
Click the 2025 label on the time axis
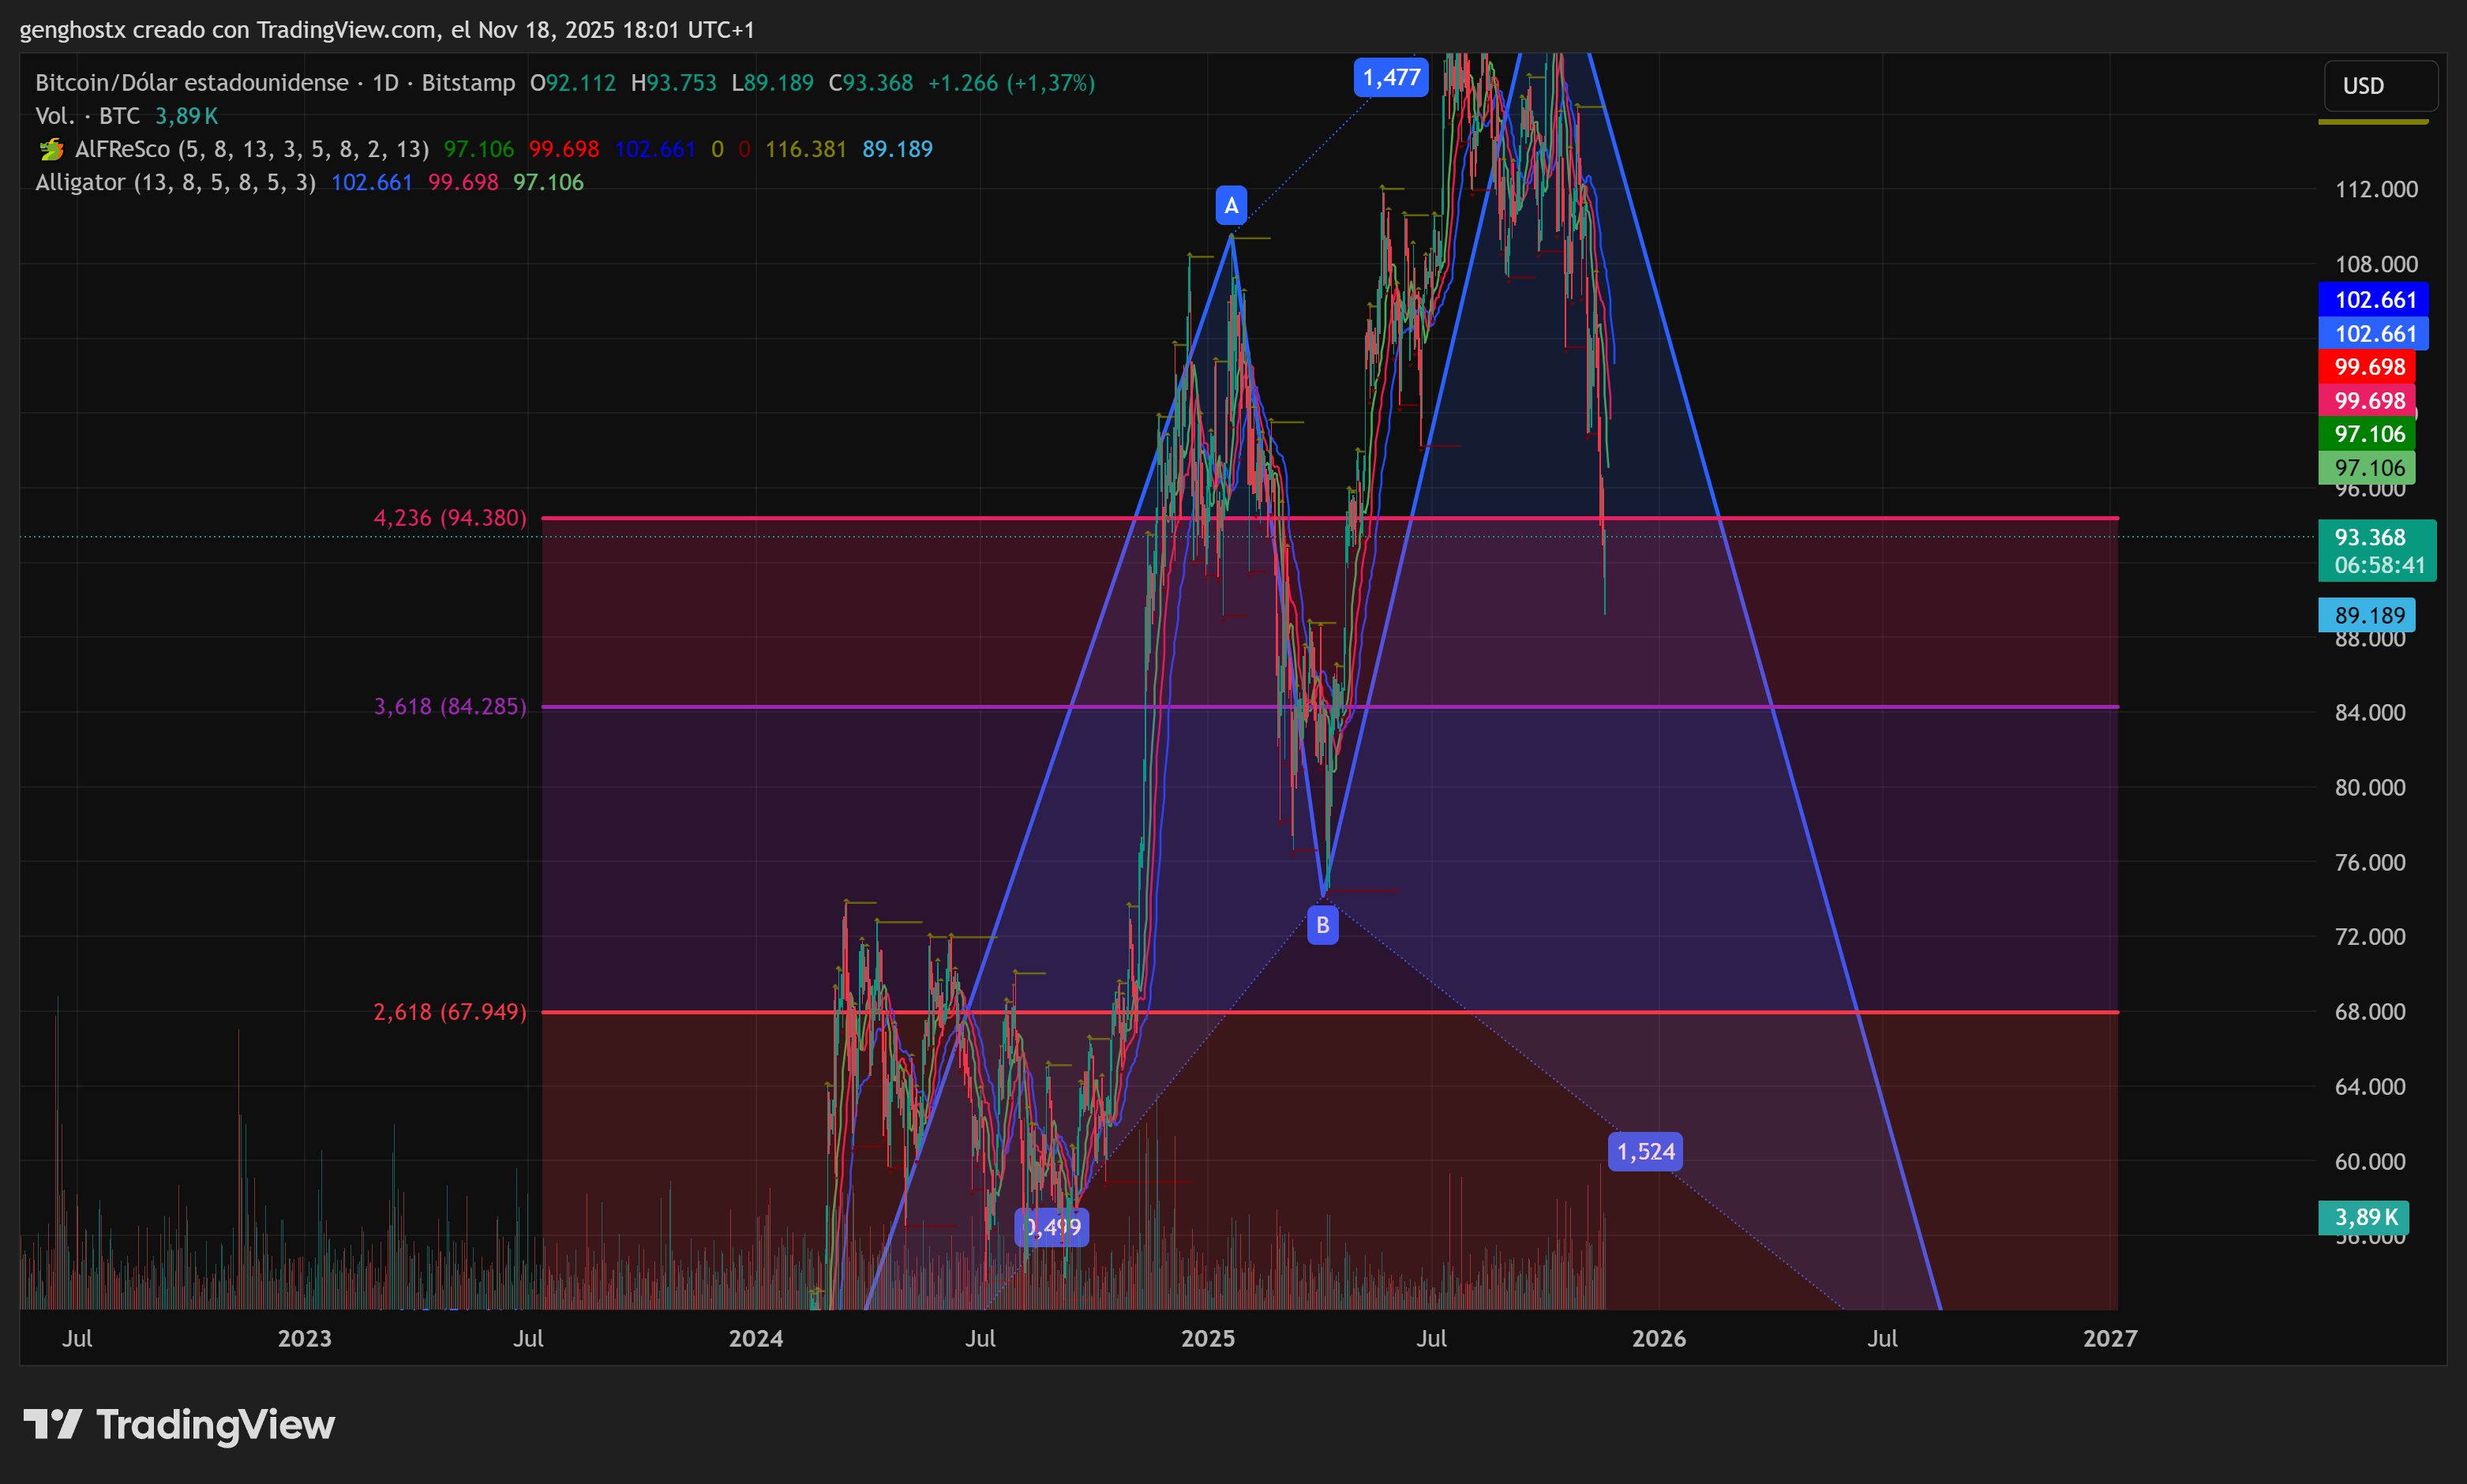(1209, 1338)
